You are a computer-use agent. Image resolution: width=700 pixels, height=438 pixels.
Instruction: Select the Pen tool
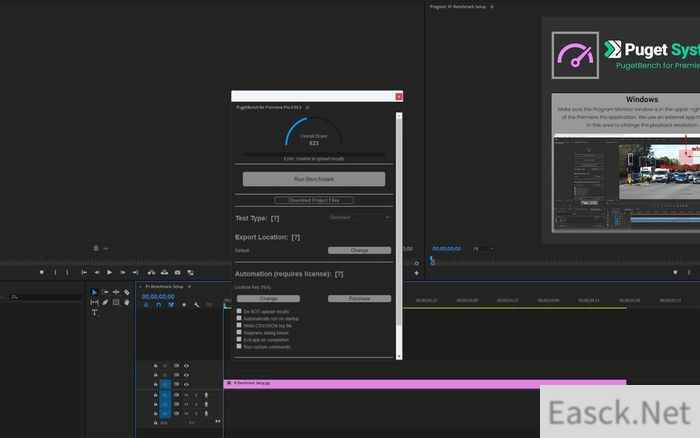tap(105, 303)
